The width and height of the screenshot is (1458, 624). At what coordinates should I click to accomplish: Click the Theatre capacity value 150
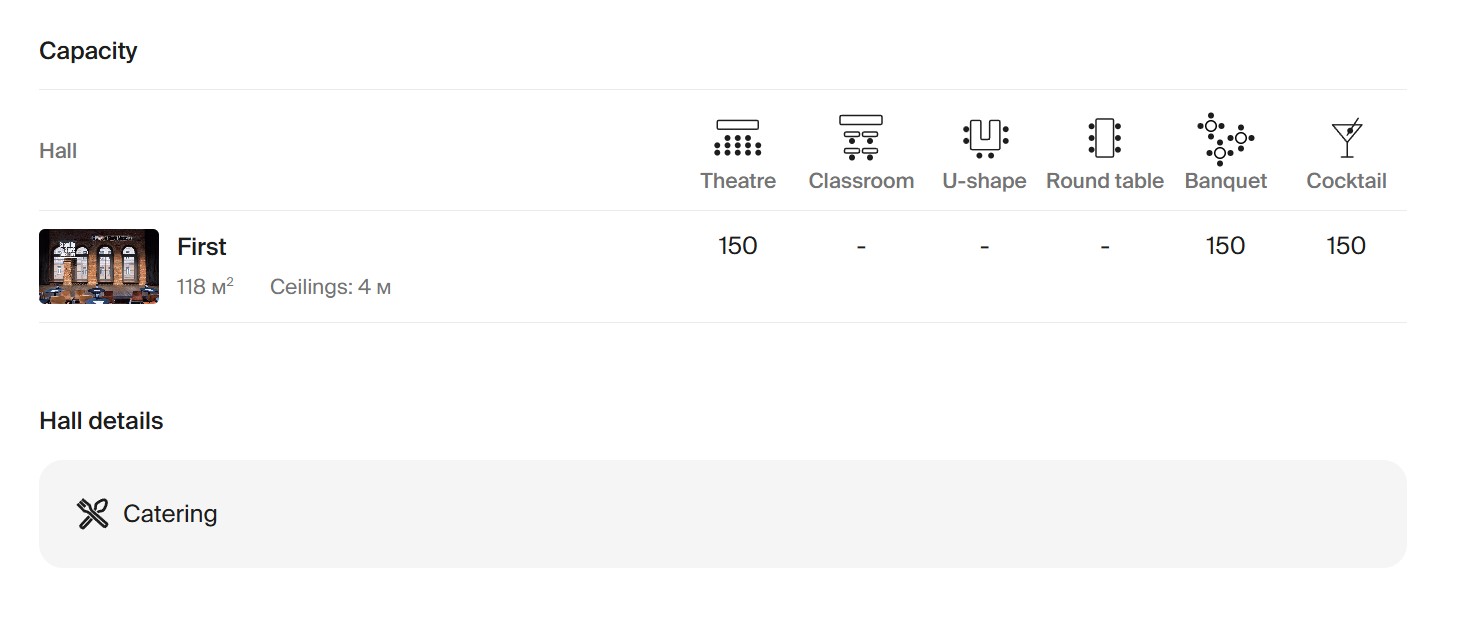[738, 246]
